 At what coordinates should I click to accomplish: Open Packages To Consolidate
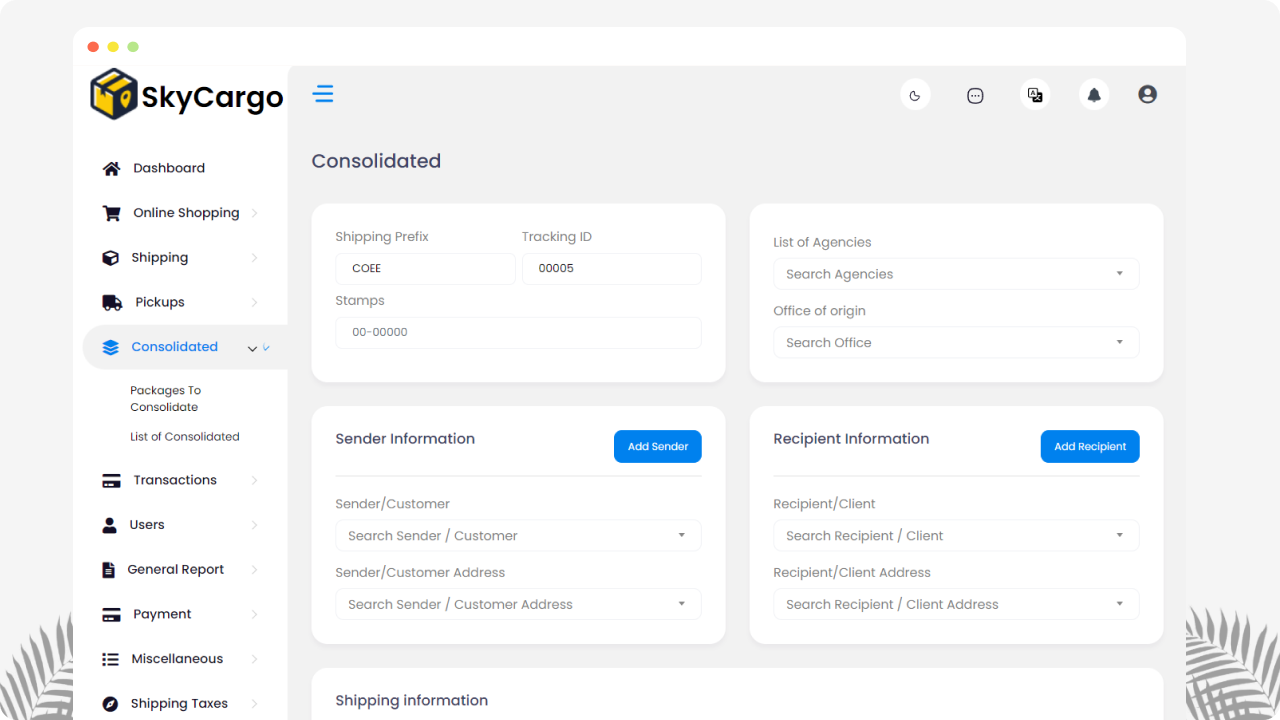[165, 399]
